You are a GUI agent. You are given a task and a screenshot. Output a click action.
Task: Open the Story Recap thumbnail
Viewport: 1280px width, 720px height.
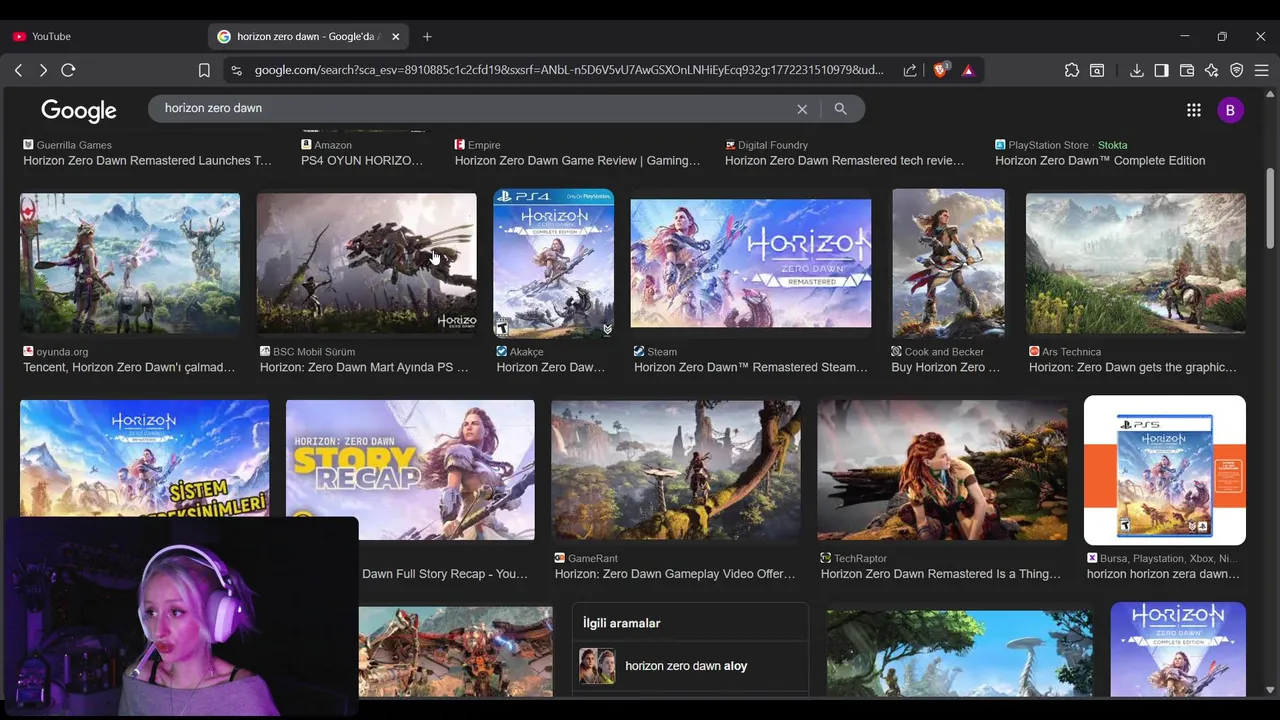(410, 470)
